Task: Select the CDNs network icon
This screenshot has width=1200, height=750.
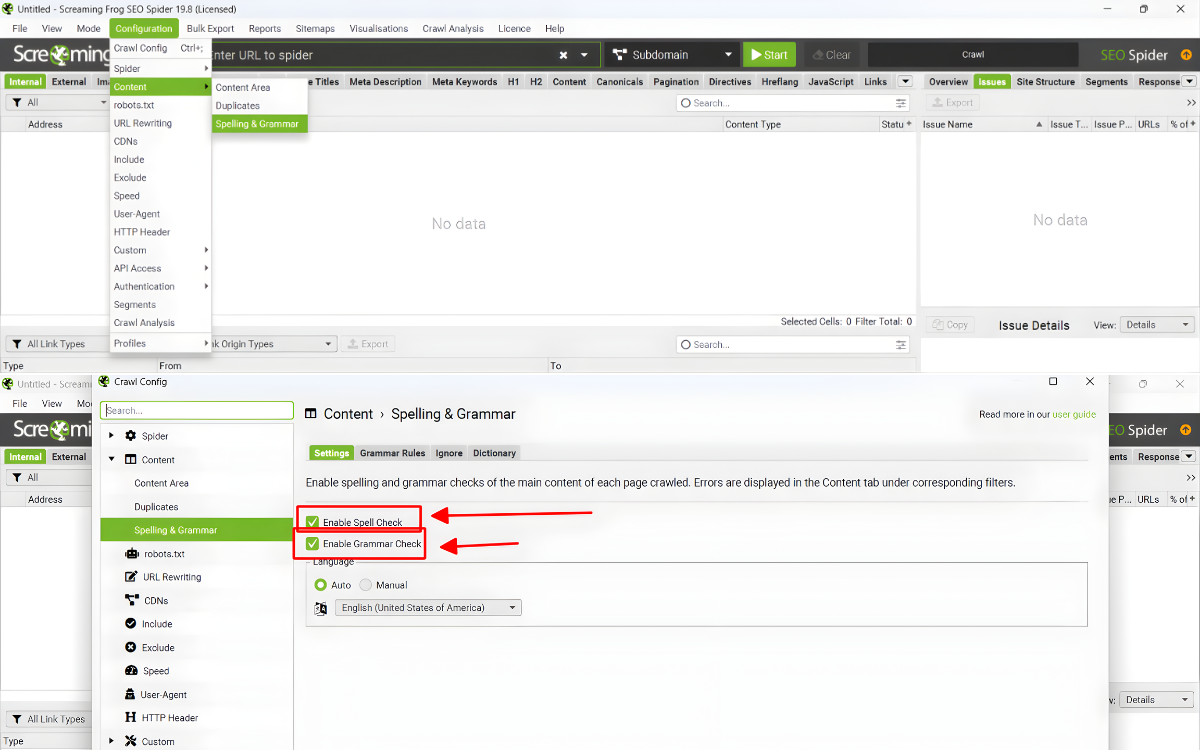Action: 131,601
